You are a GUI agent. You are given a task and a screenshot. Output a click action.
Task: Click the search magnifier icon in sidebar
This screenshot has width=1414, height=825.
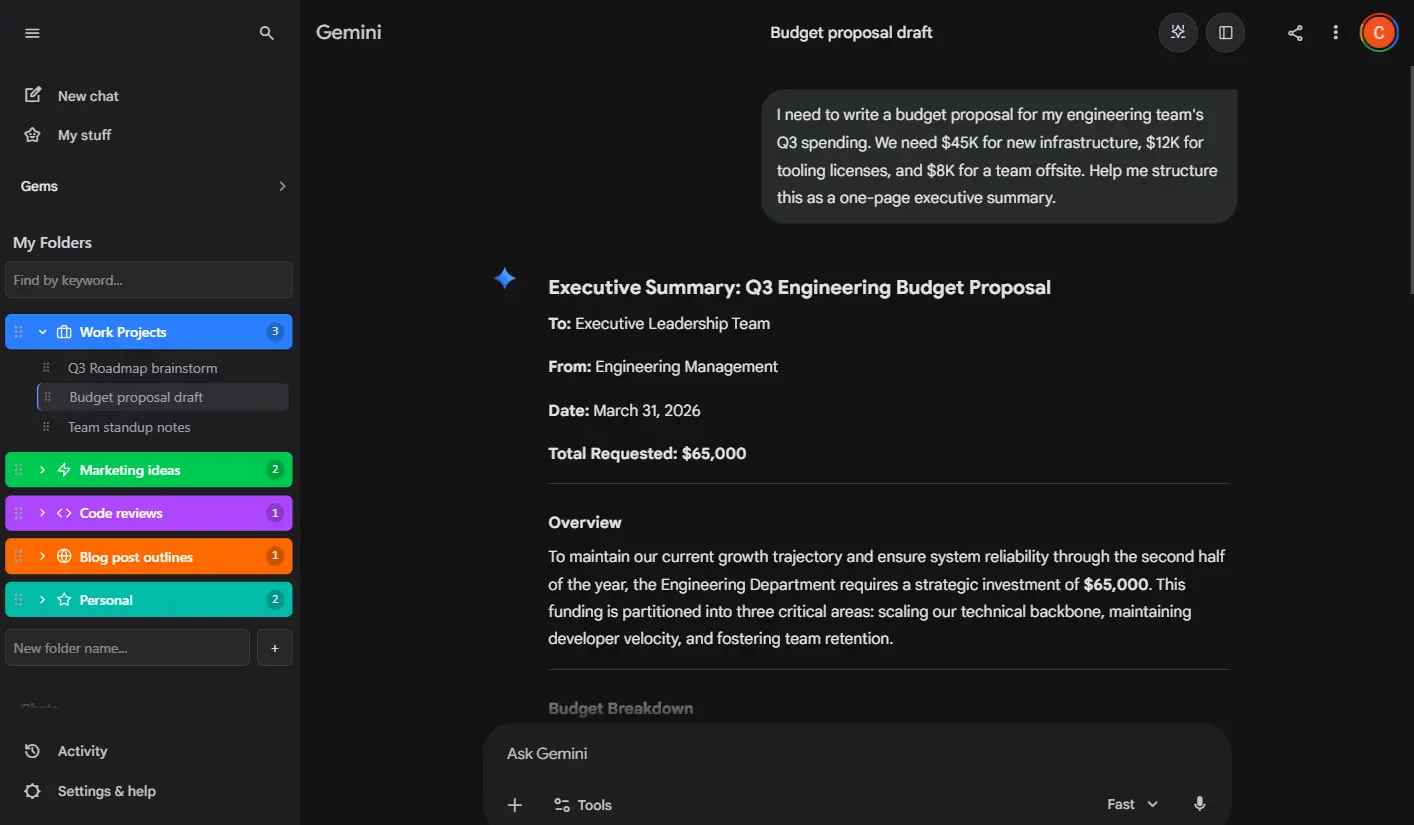coord(266,33)
